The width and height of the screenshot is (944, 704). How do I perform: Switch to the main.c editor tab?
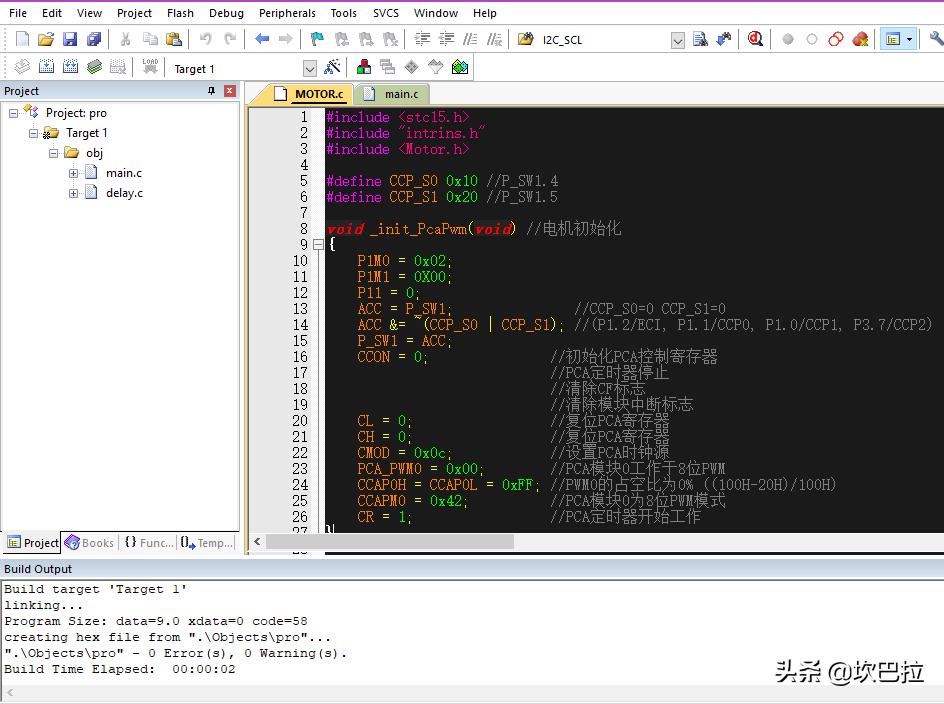pyautogui.click(x=401, y=94)
